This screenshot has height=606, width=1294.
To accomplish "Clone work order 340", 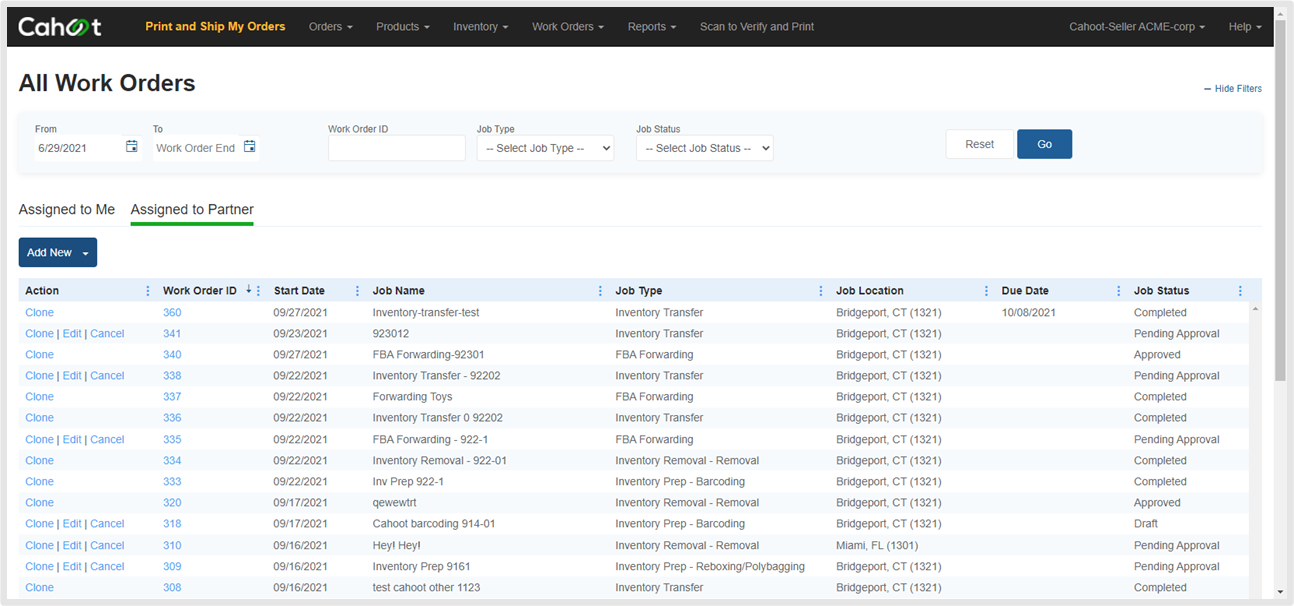I will [x=40, y=355].
